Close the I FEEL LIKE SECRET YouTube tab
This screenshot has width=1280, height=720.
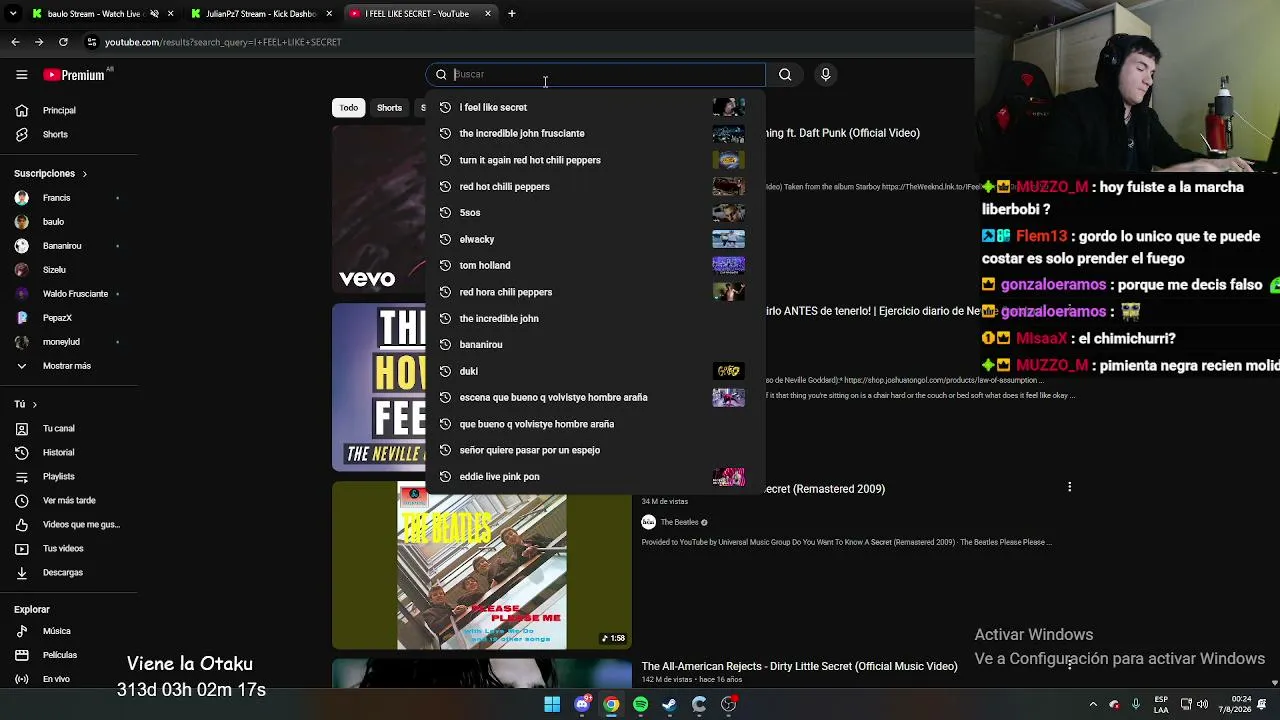pos(488,14)
